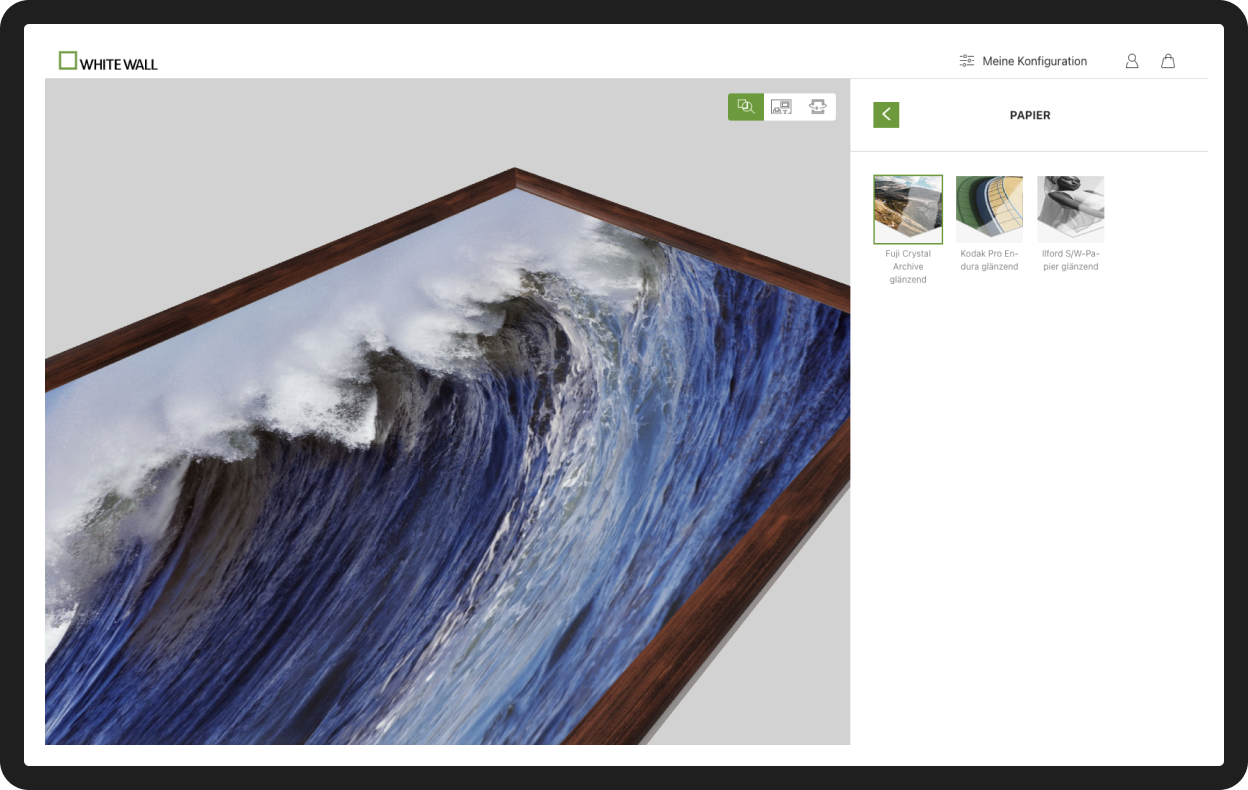Choose the Kodak Pro Endura paper thumbnail
This screenshot has height=790, width=1248.
[x=989, y=210]
